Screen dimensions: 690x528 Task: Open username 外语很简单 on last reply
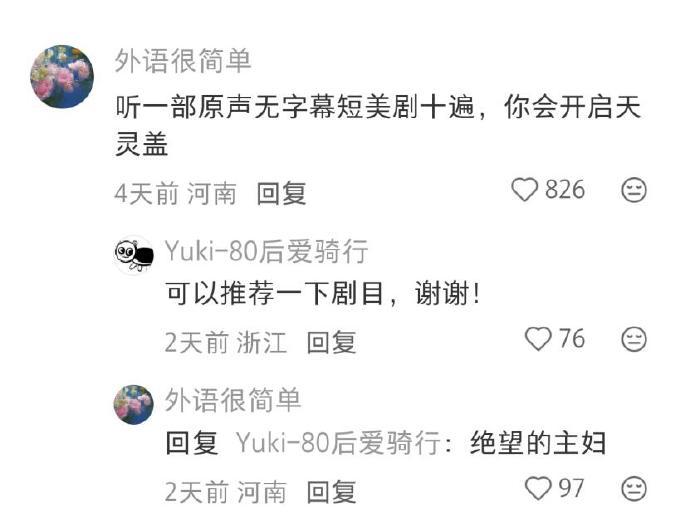pyautogui.click(x=233, y=400)
